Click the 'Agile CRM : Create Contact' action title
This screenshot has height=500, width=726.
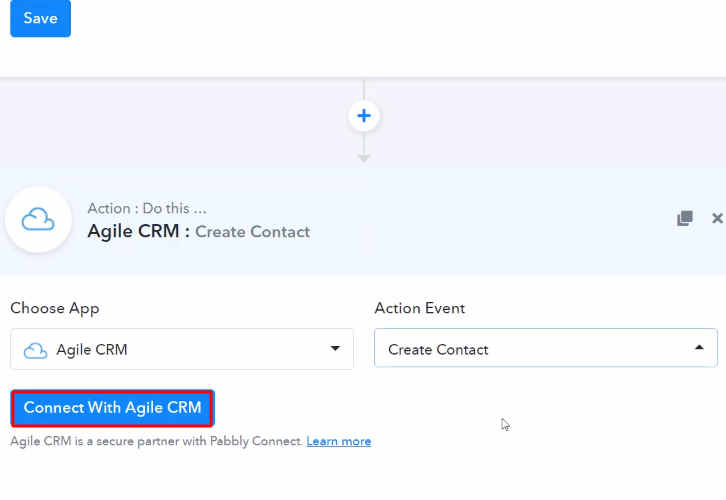pyautogui.click(x=199, y=231)
